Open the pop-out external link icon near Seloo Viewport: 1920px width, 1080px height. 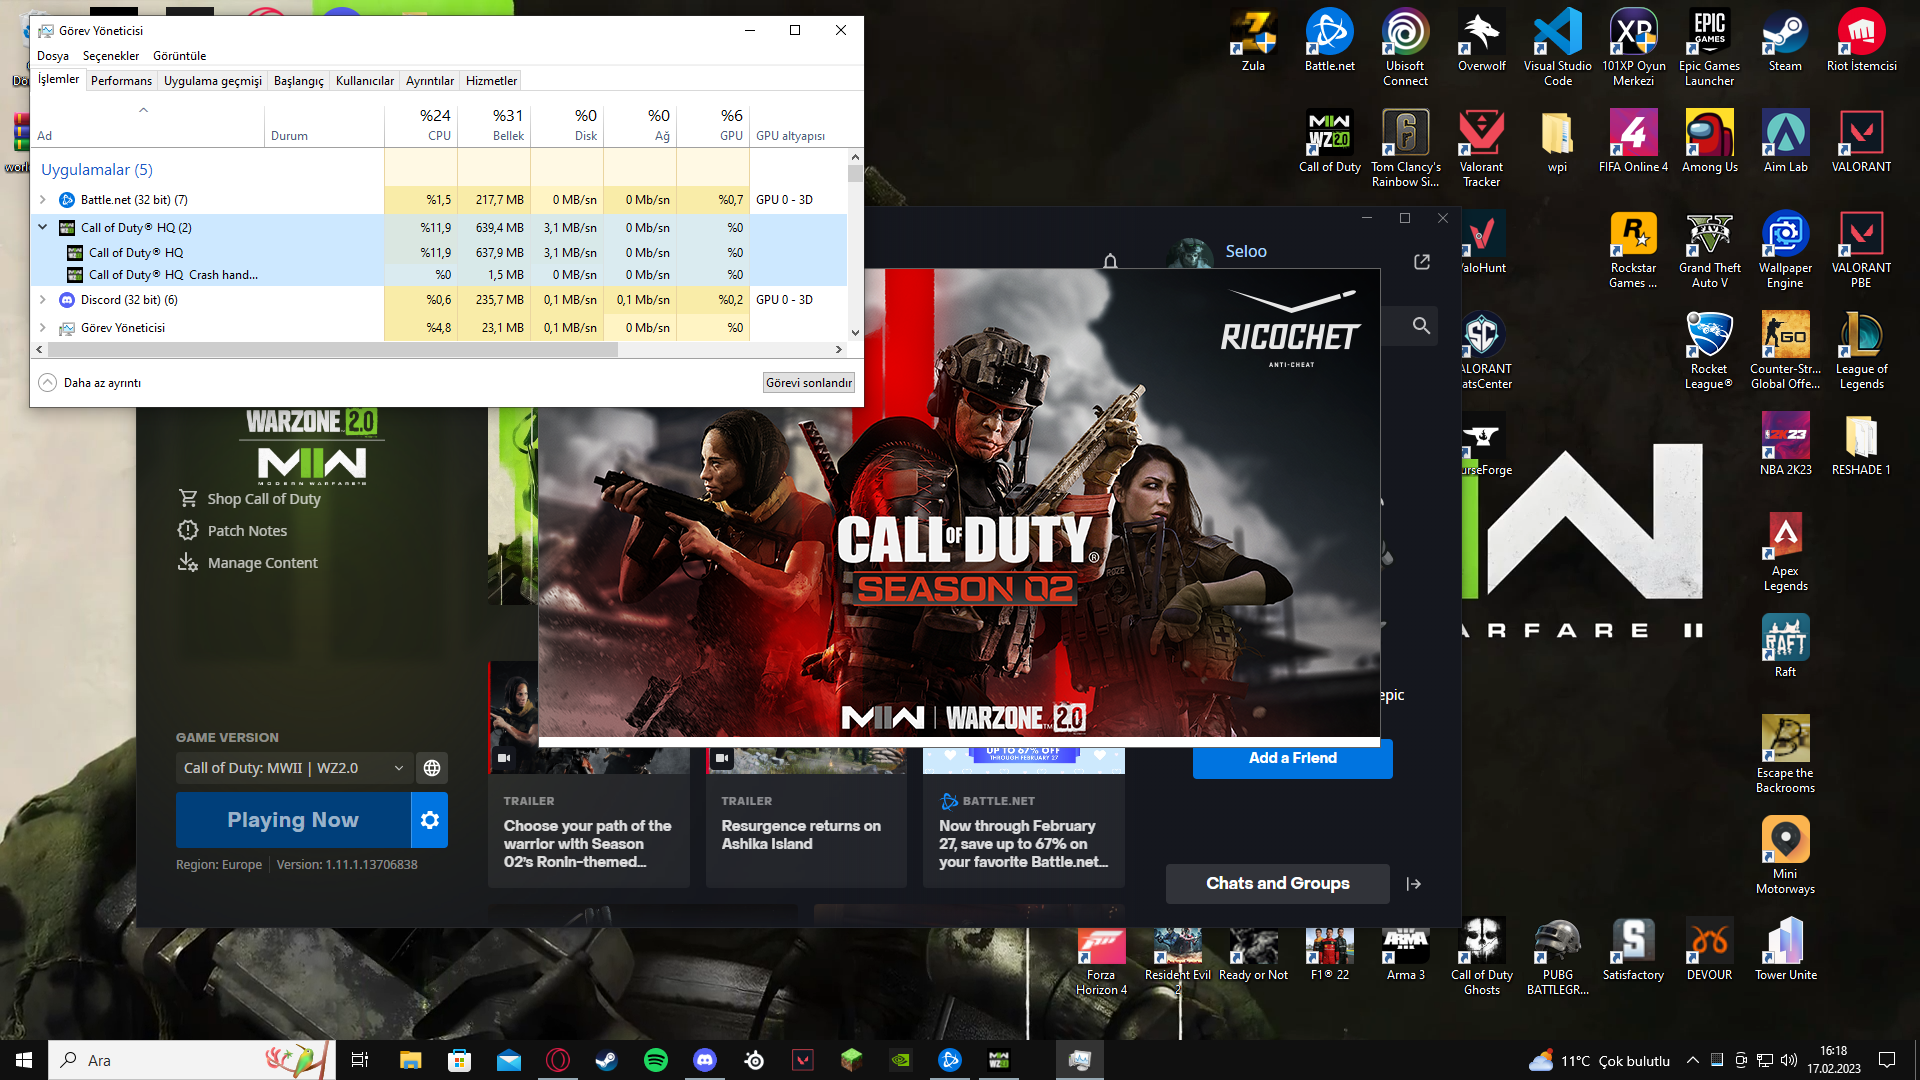[1422, 262]
